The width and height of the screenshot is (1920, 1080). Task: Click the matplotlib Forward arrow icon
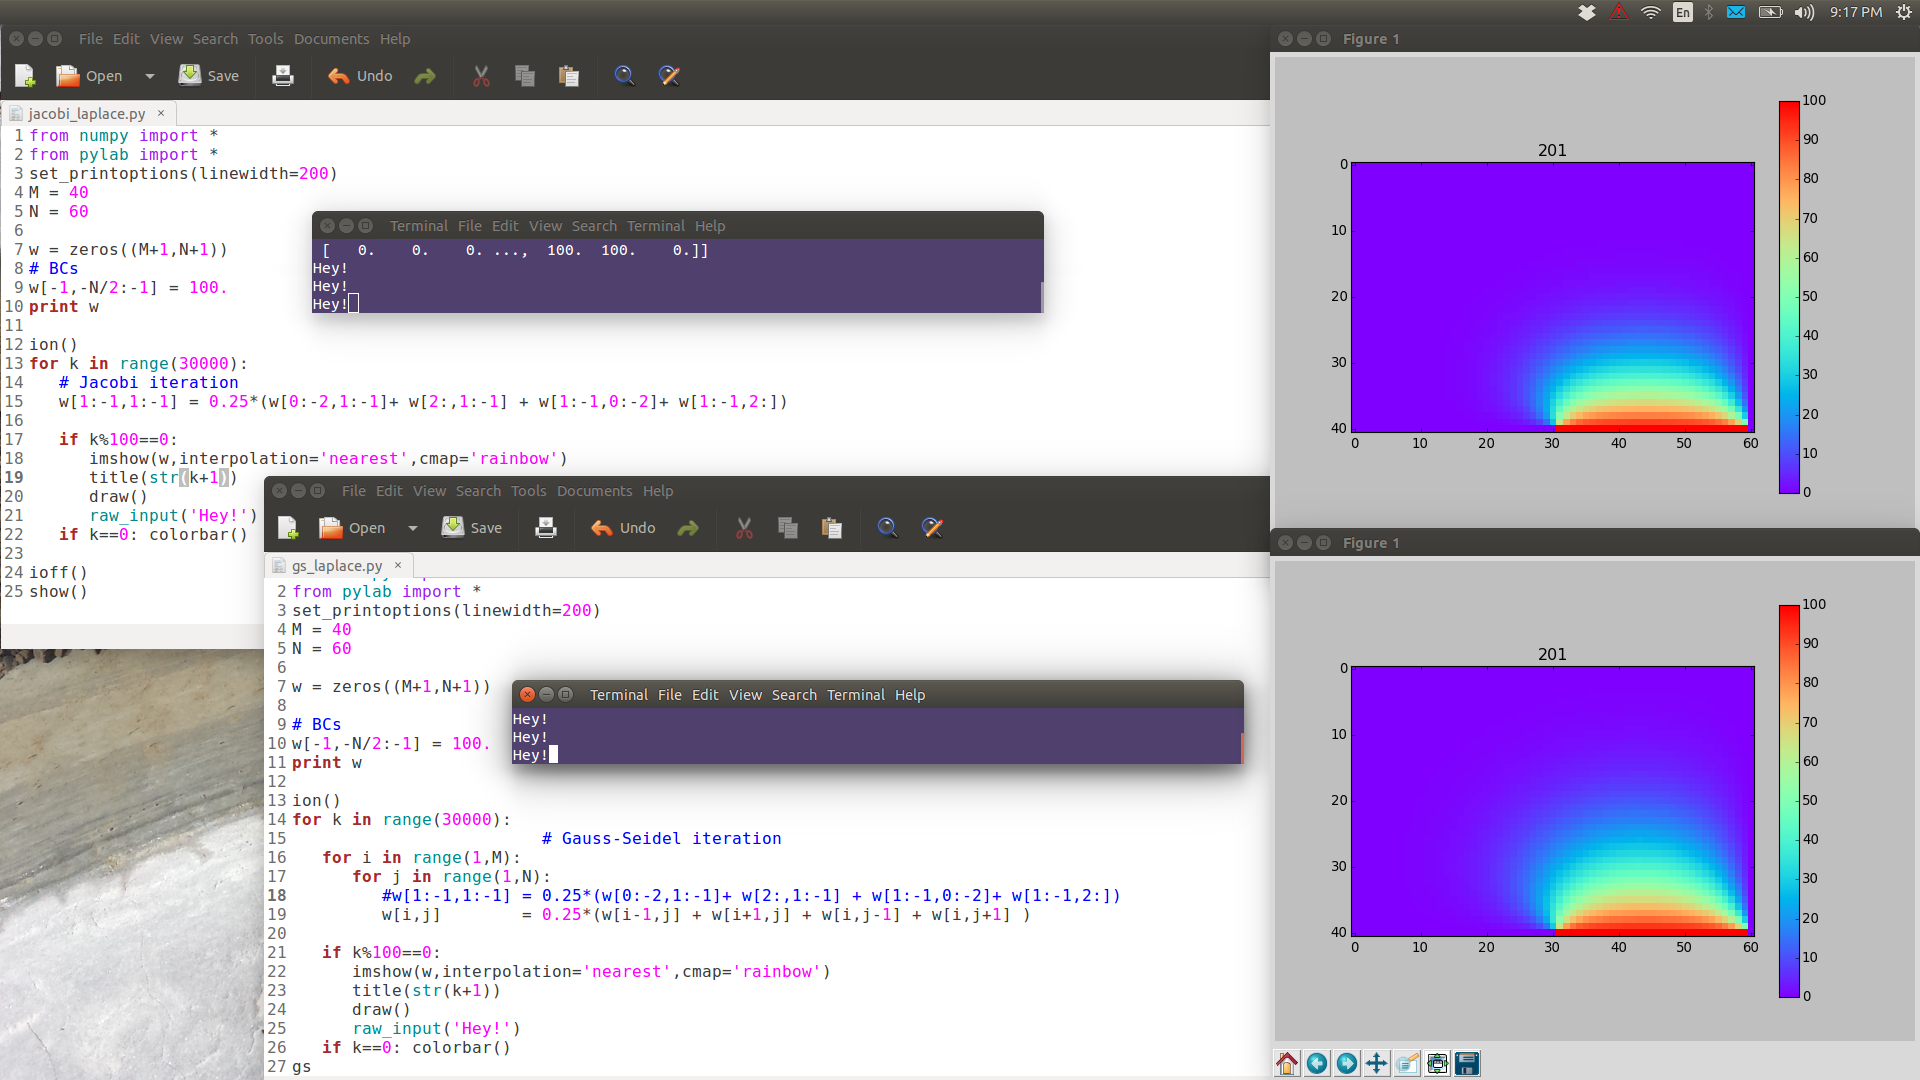click(1347, 1063)
